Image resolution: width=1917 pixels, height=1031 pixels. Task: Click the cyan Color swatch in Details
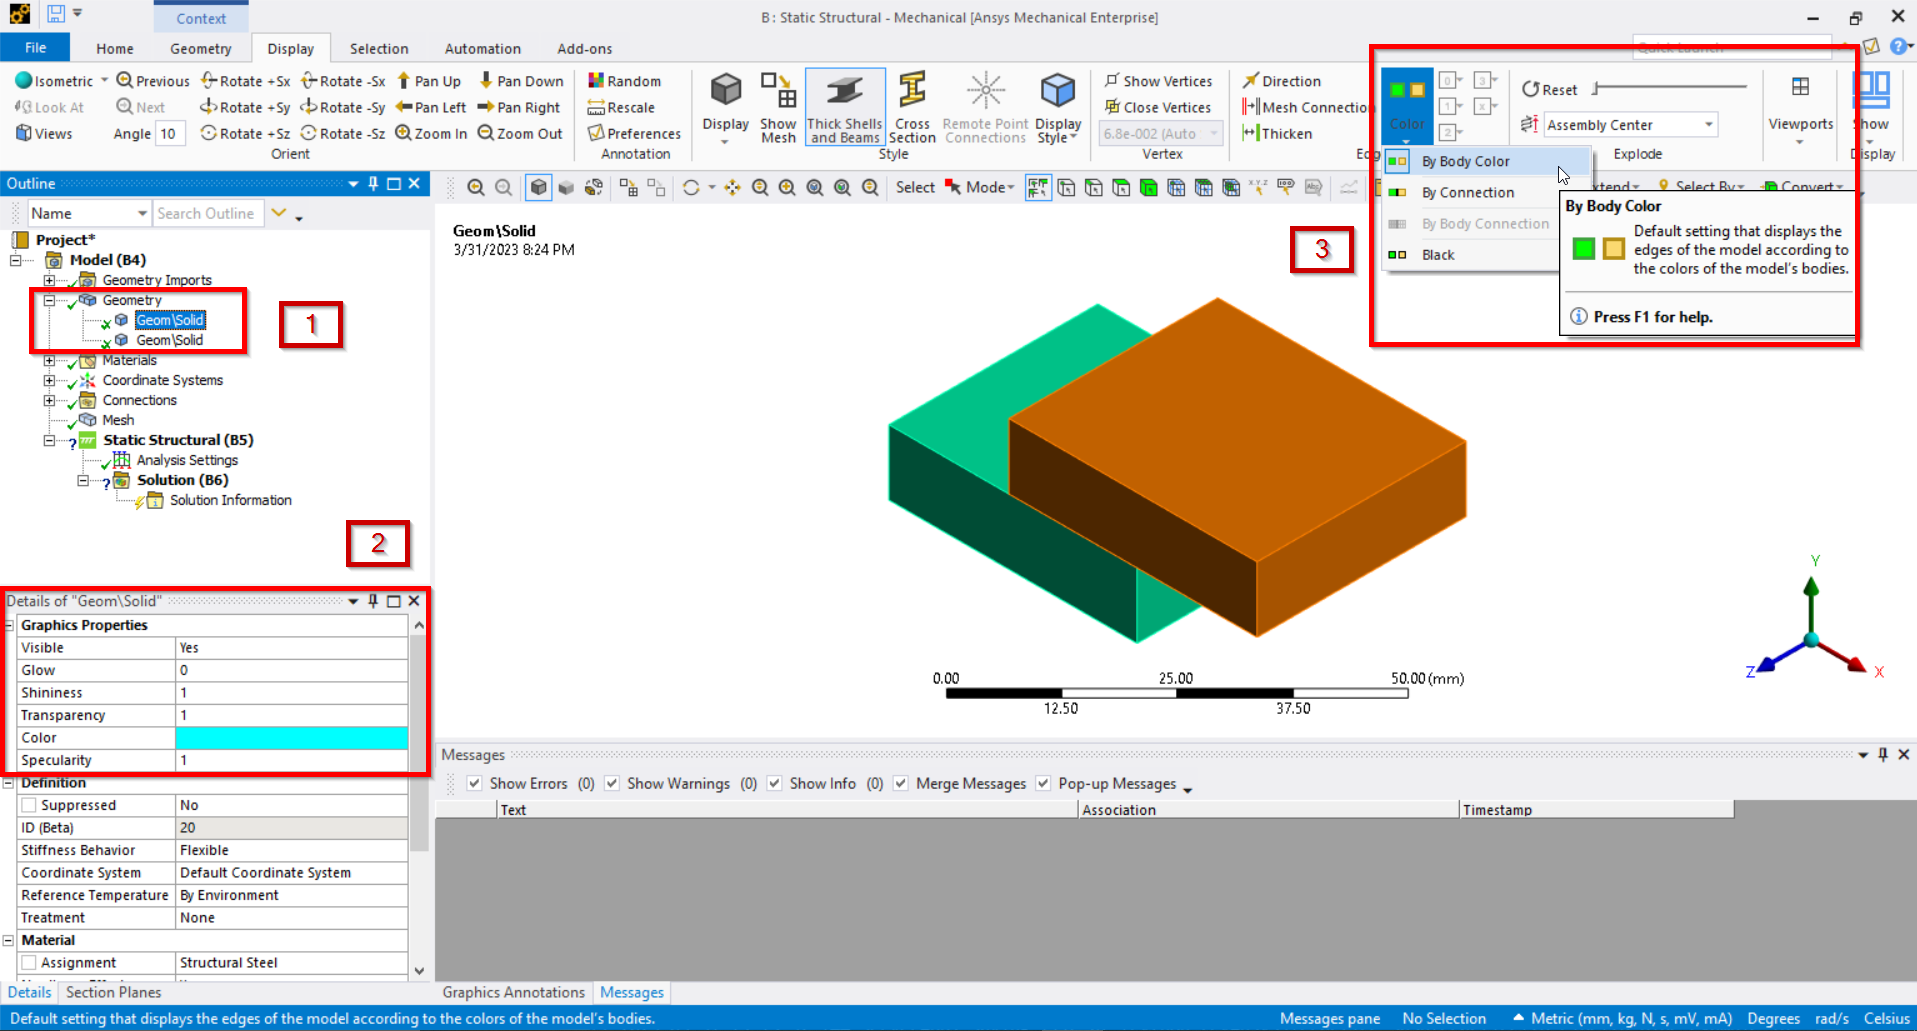click(291, 738)
